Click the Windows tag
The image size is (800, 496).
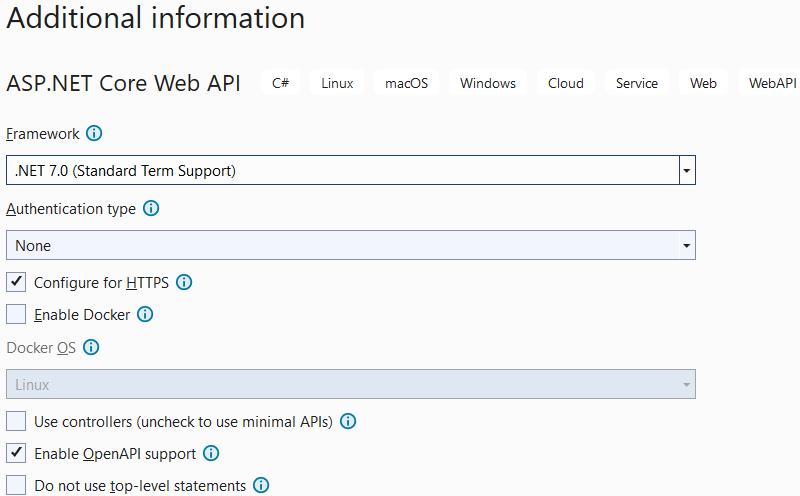click(x=488, y=83)
